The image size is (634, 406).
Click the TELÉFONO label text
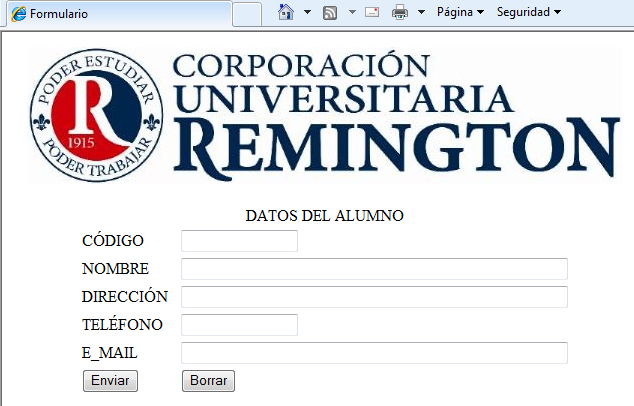click(x=123, y=324)
